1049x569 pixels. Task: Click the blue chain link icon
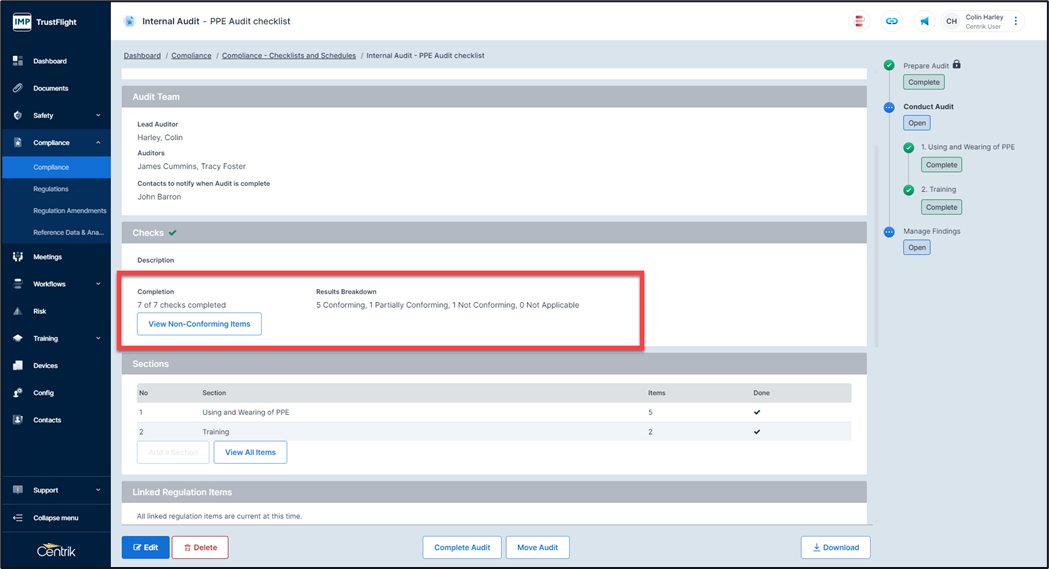tap(892, 21)
